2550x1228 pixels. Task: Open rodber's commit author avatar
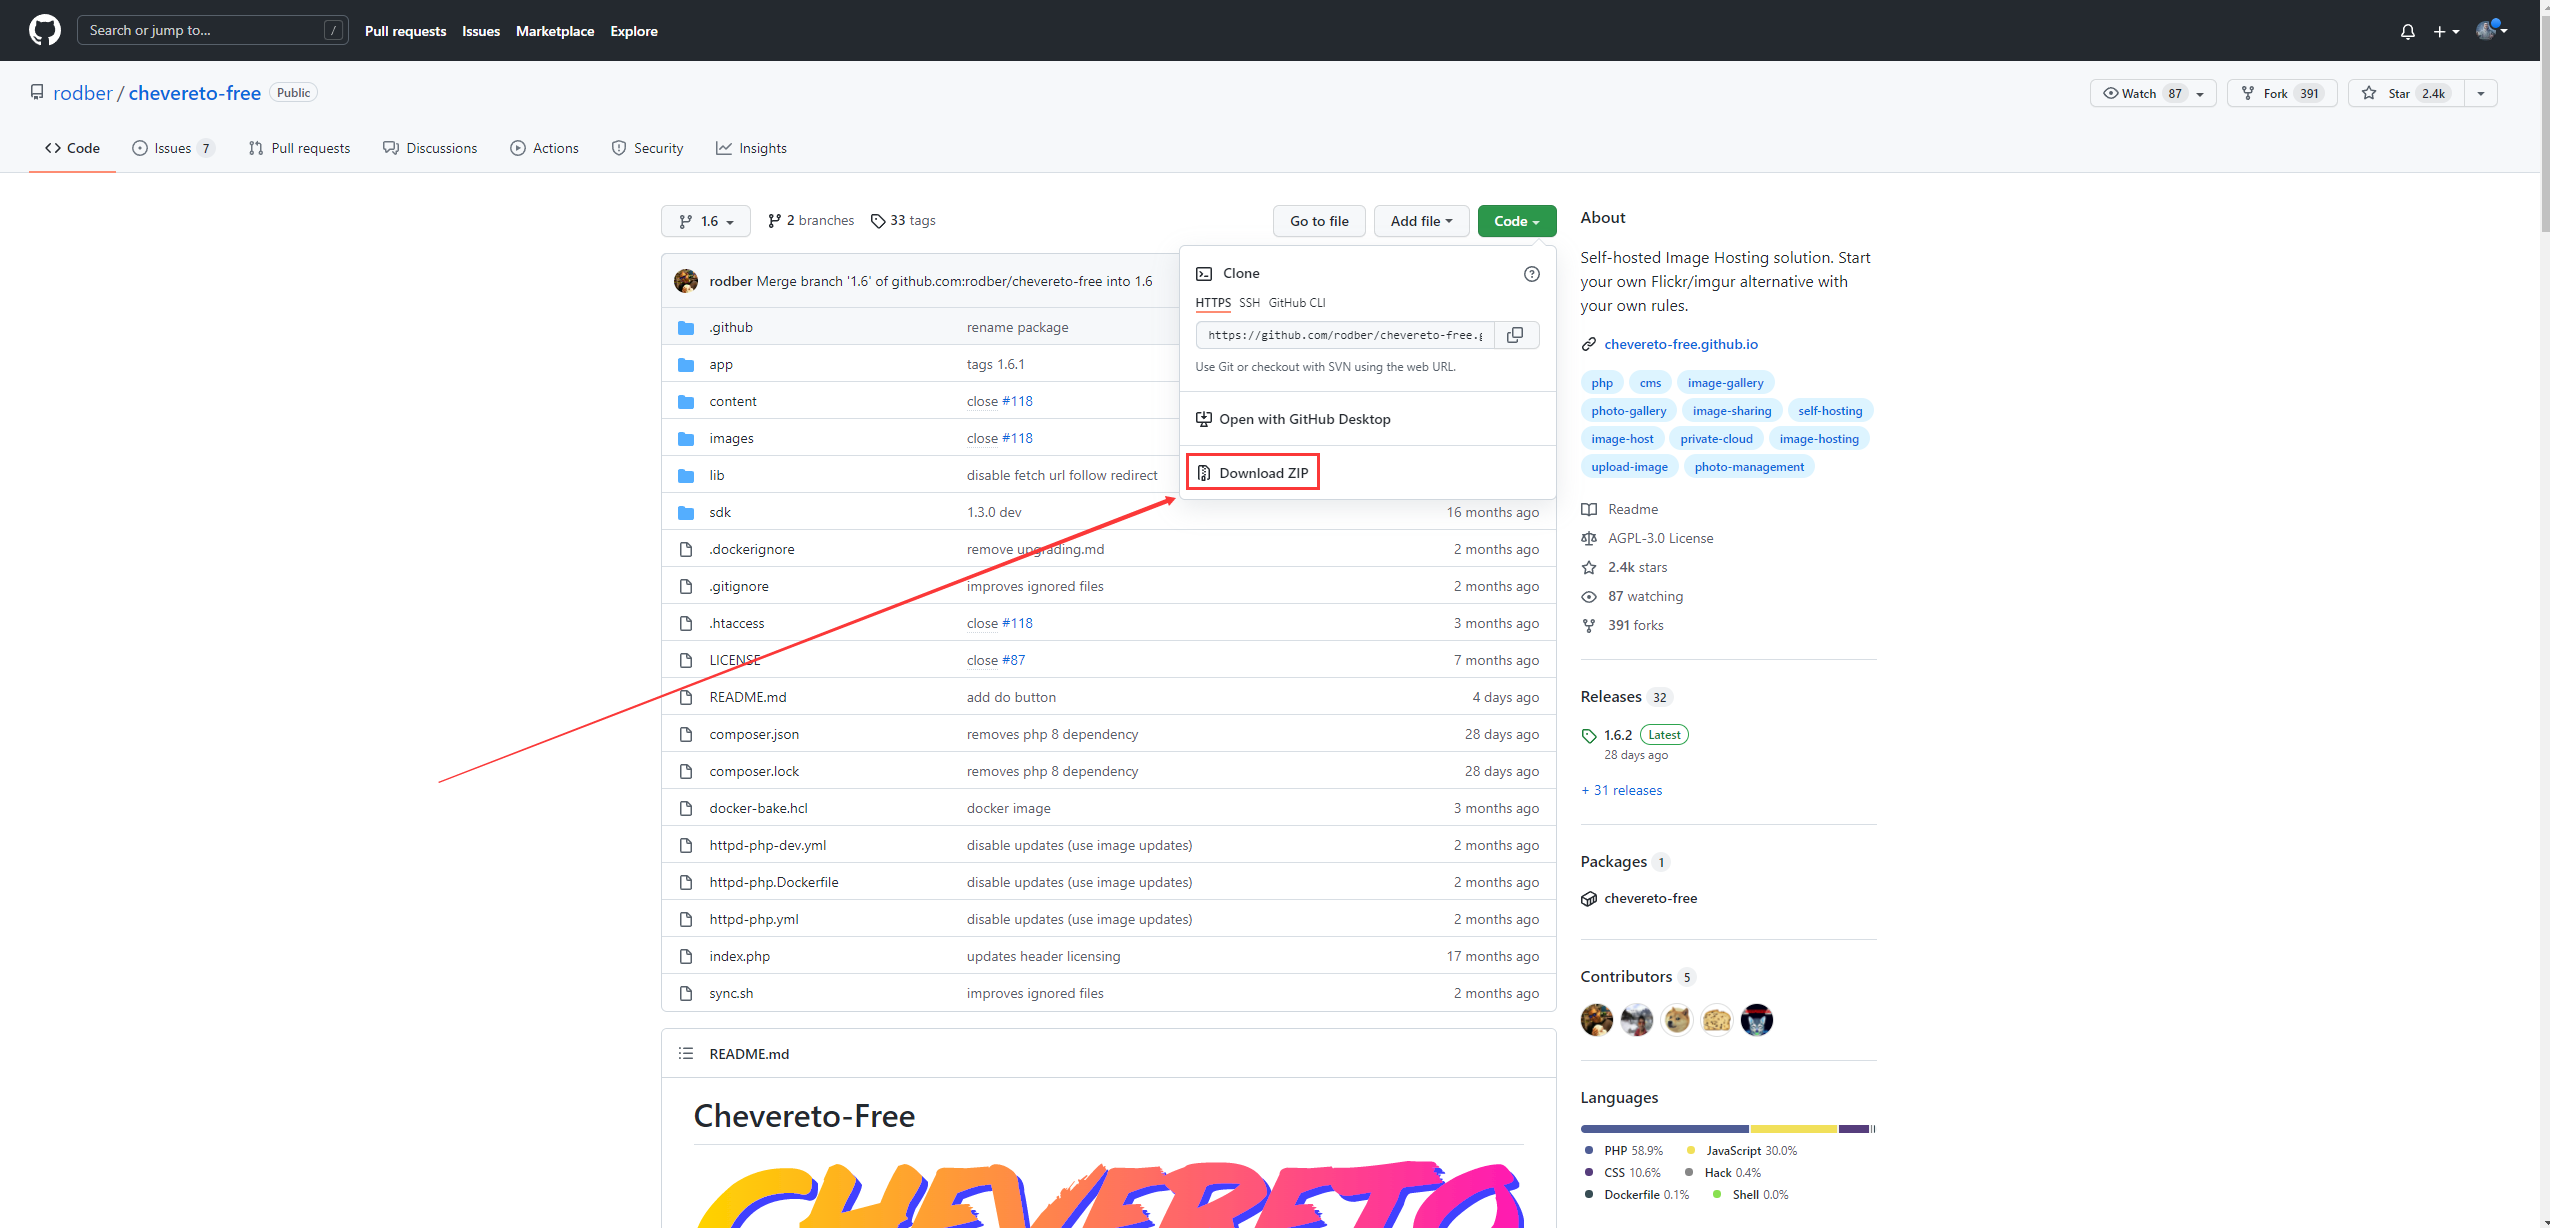pyautogui.click(x=686, y=281)
